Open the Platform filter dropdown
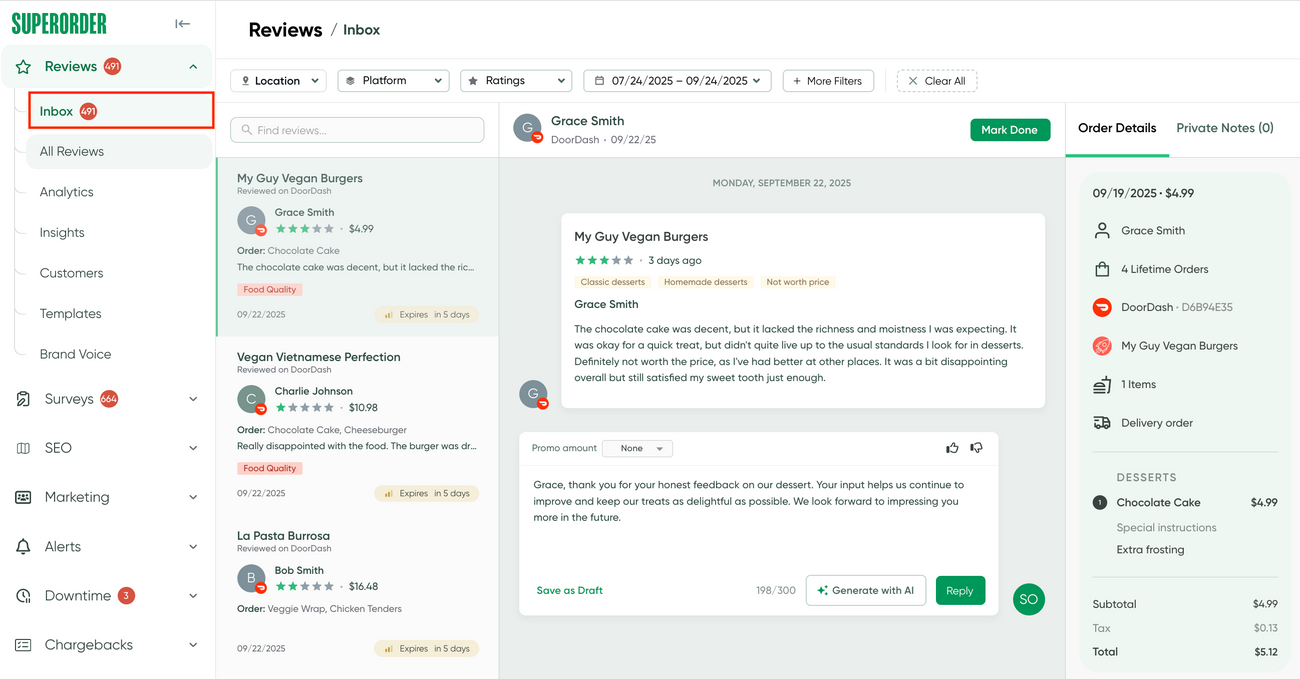Screen dimensions: 1300x679 pos(393,81)
